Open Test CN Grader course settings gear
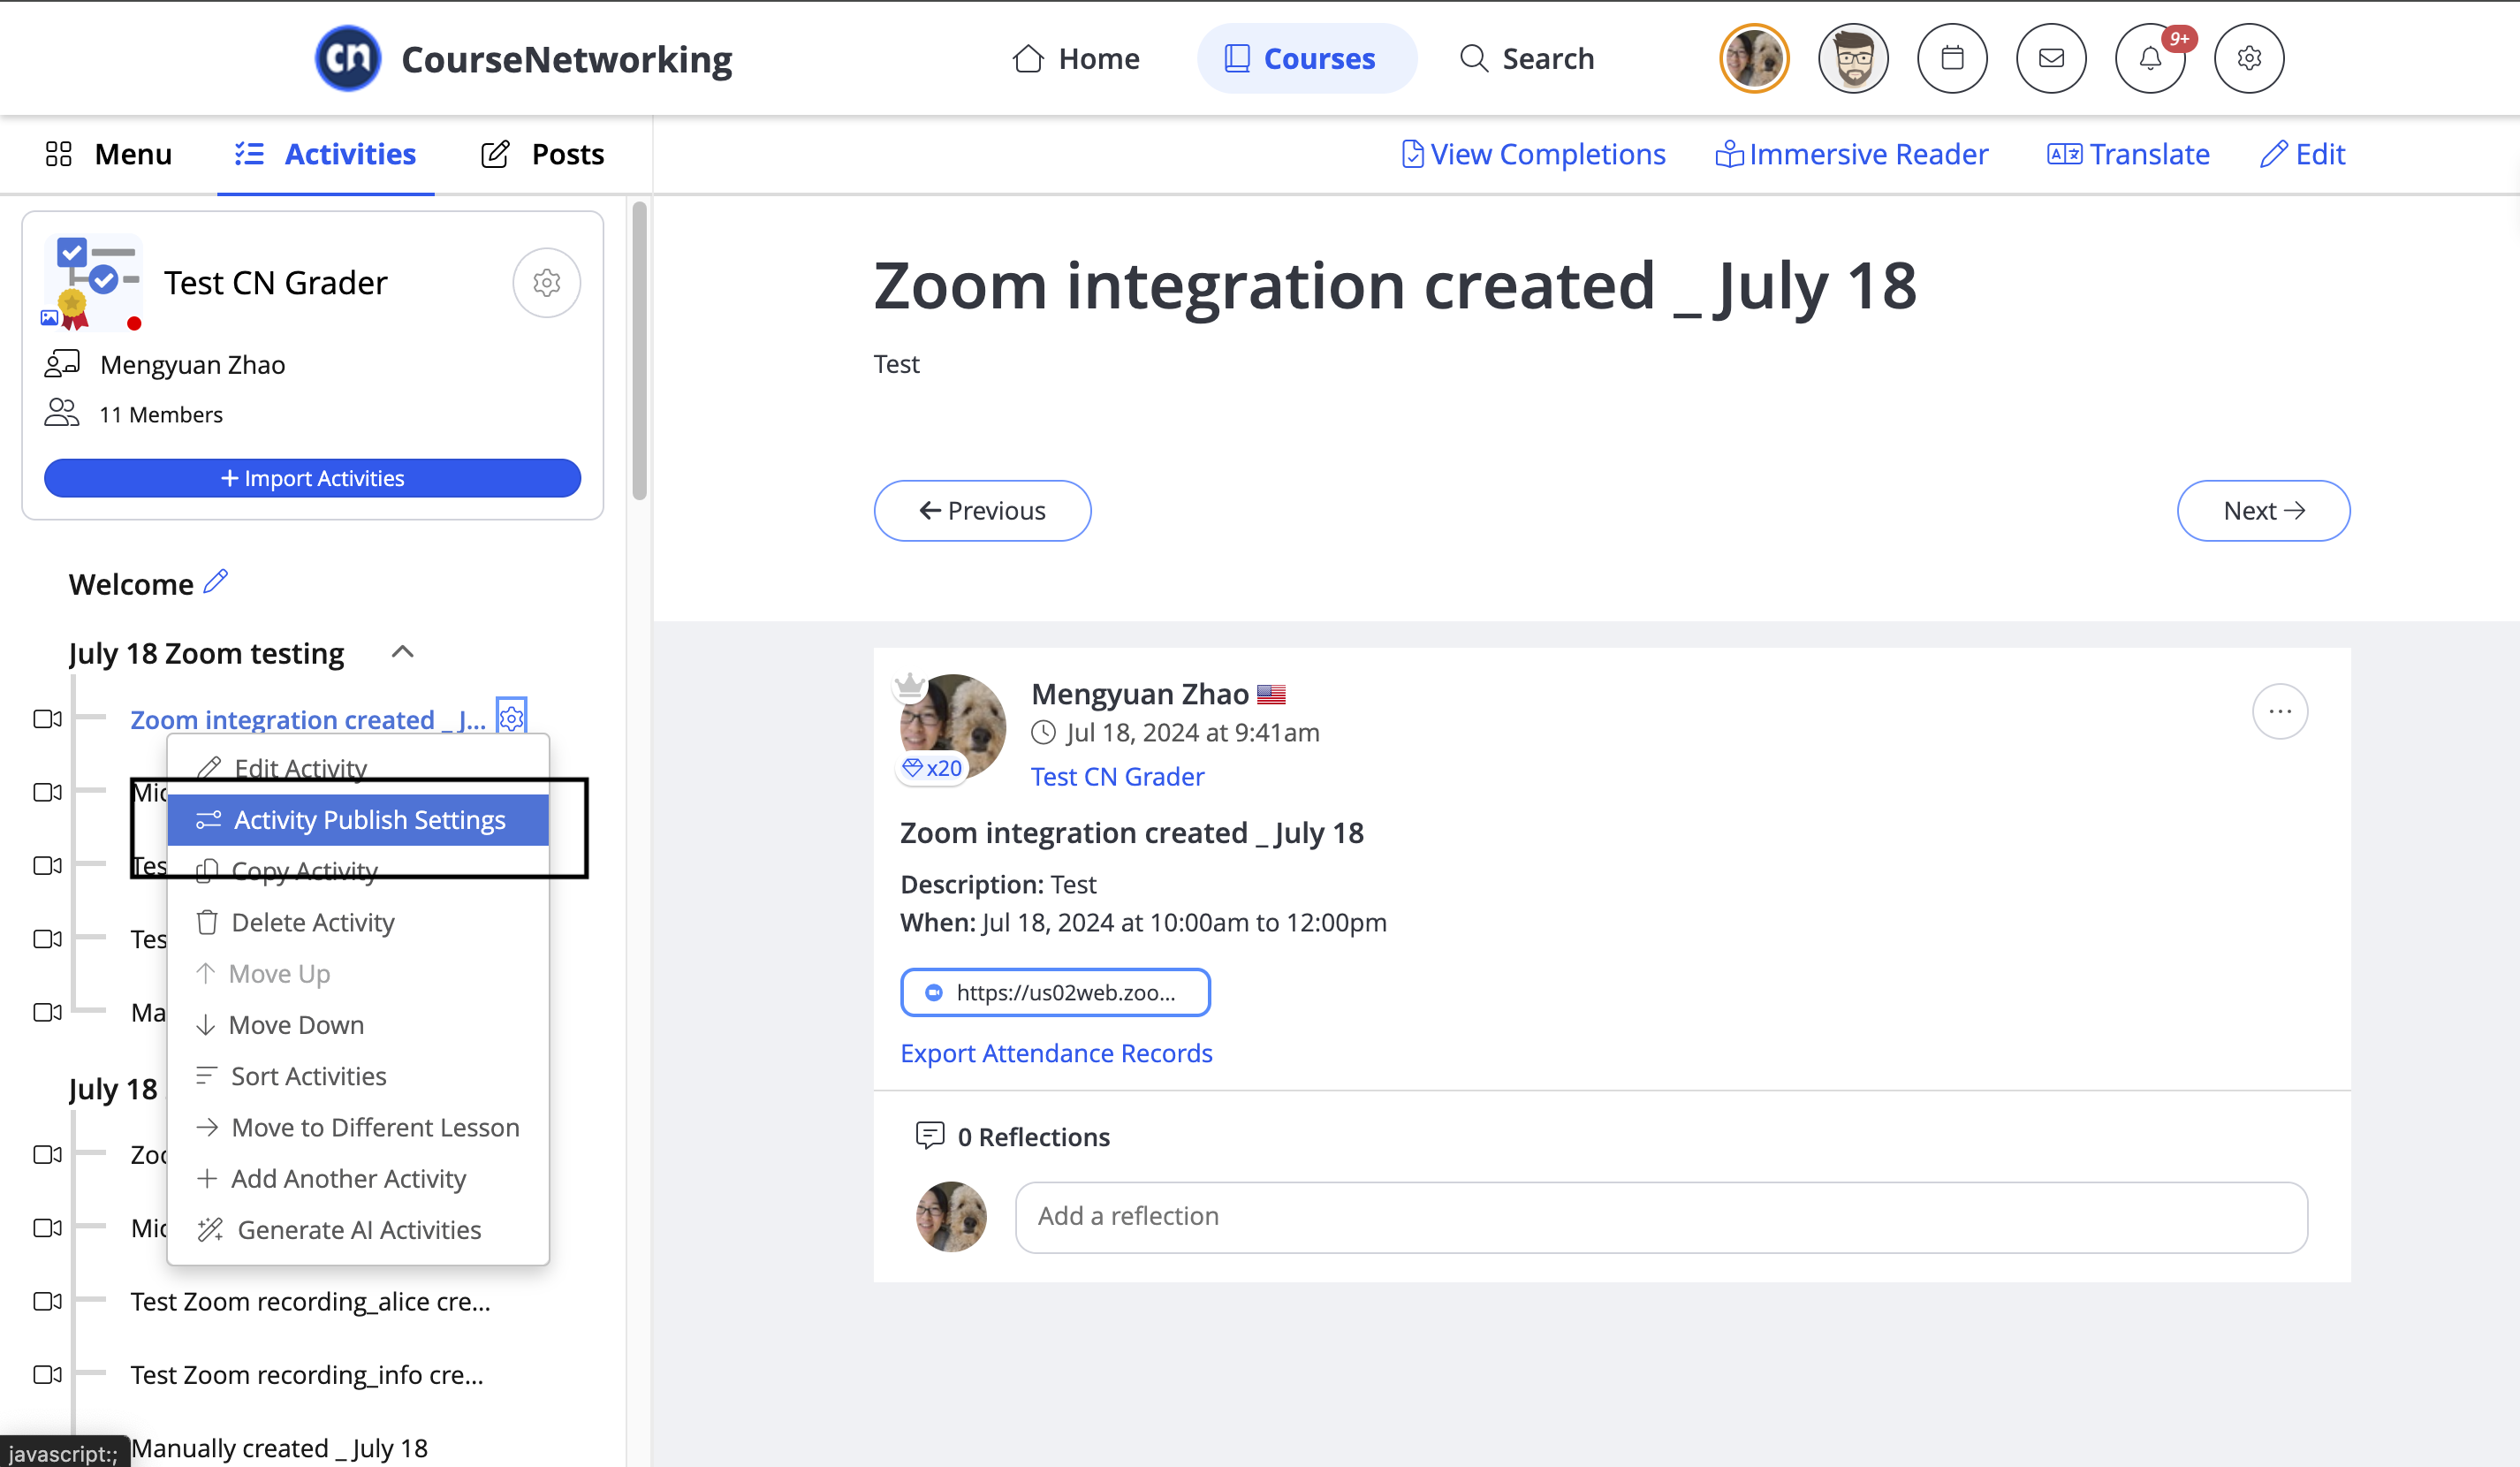2520x1467 pixels. [x=546, y=283]
